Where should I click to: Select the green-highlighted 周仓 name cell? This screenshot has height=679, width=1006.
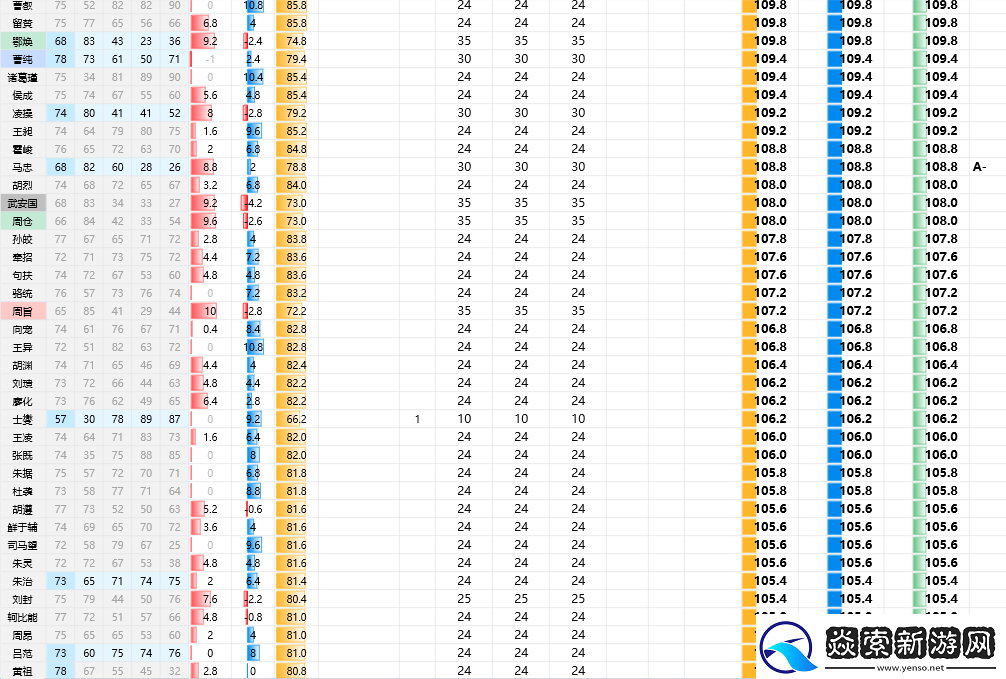[22, 221]
